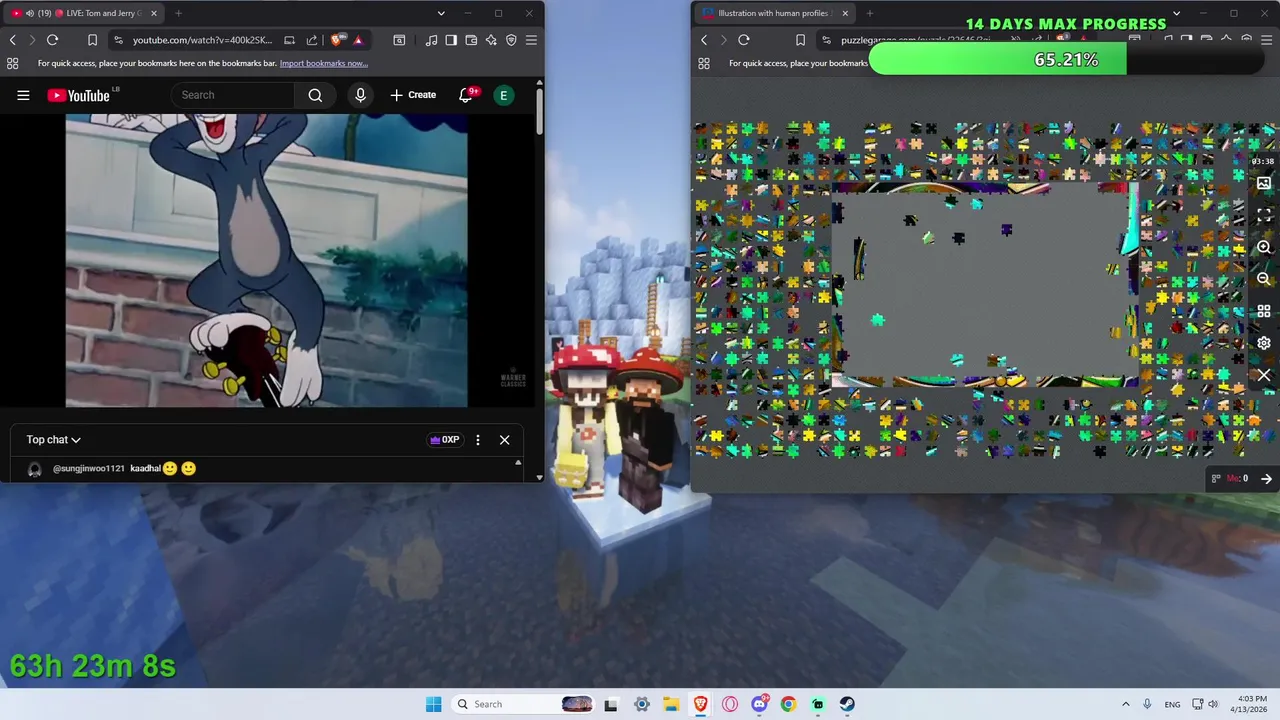Open the YouTube hamburger guide menu

pos(23,95)
